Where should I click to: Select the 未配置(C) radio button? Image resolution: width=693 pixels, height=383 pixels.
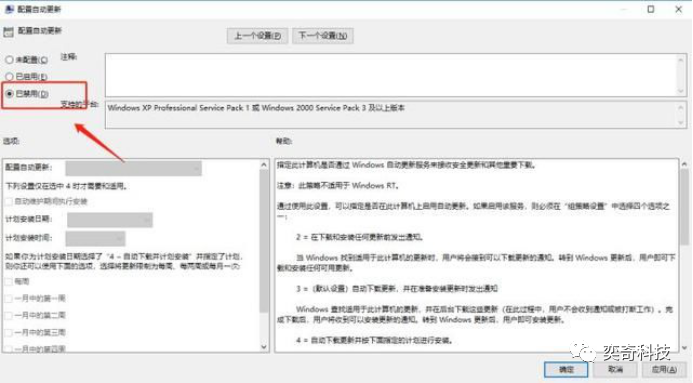[9, 60]
